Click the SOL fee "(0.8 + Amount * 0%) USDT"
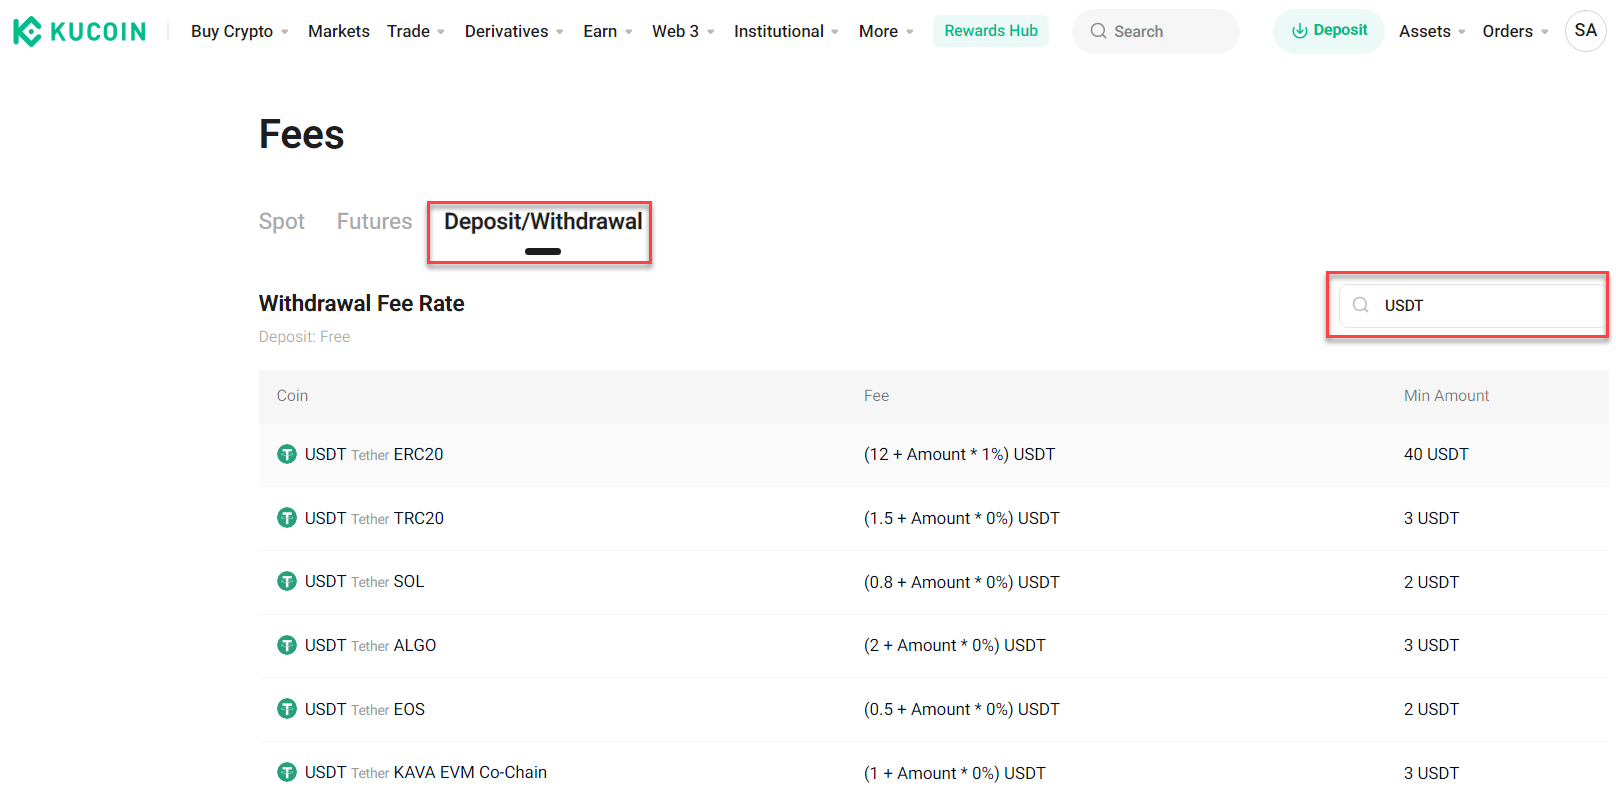Image resolution: width=1616 pixels, height=793 pixels. click(961, 582)
